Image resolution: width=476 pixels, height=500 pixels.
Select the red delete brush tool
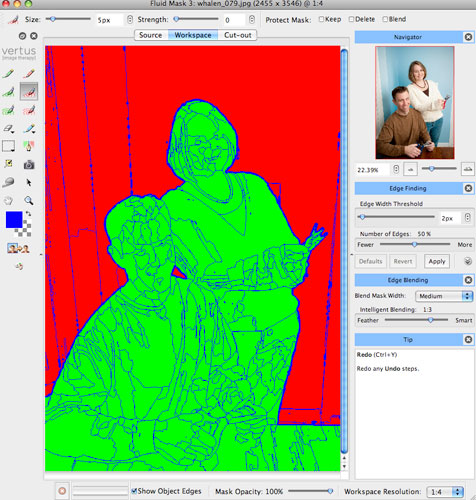pyautogui.click(x=29, y=73)
